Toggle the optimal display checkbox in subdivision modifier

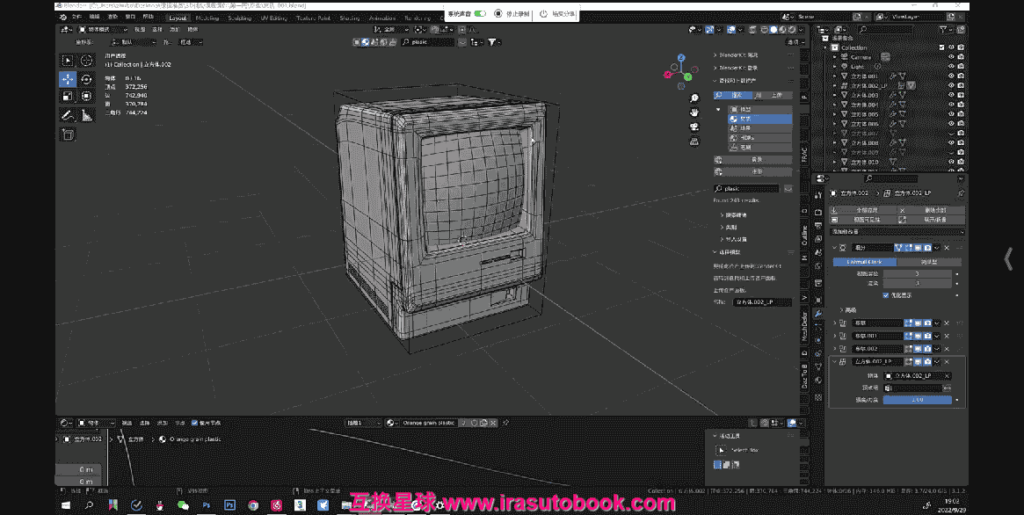[x=886, y=295]
